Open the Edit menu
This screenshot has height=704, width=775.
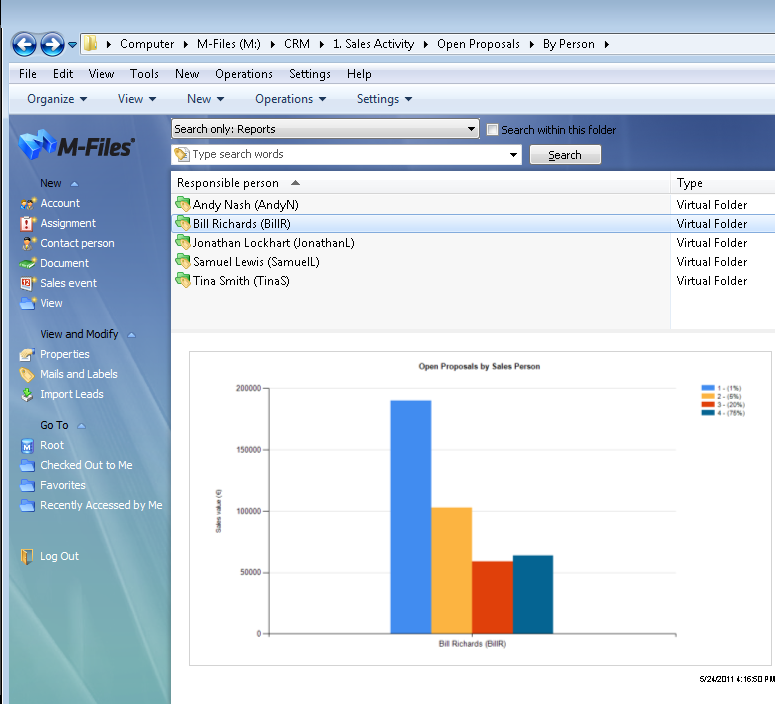(63, 74)
